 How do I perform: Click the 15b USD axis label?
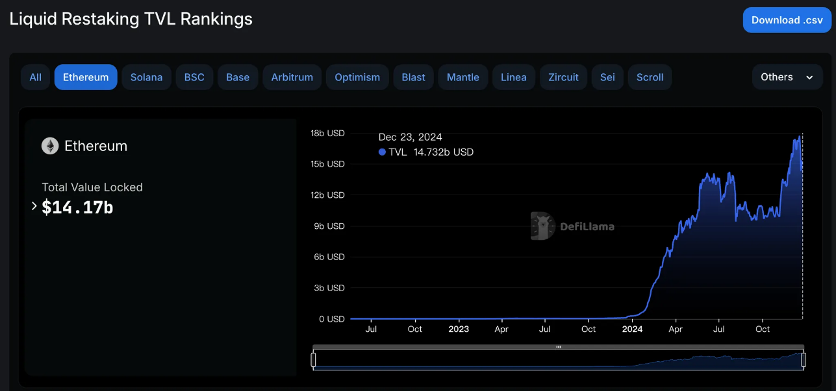pos(328,164)
